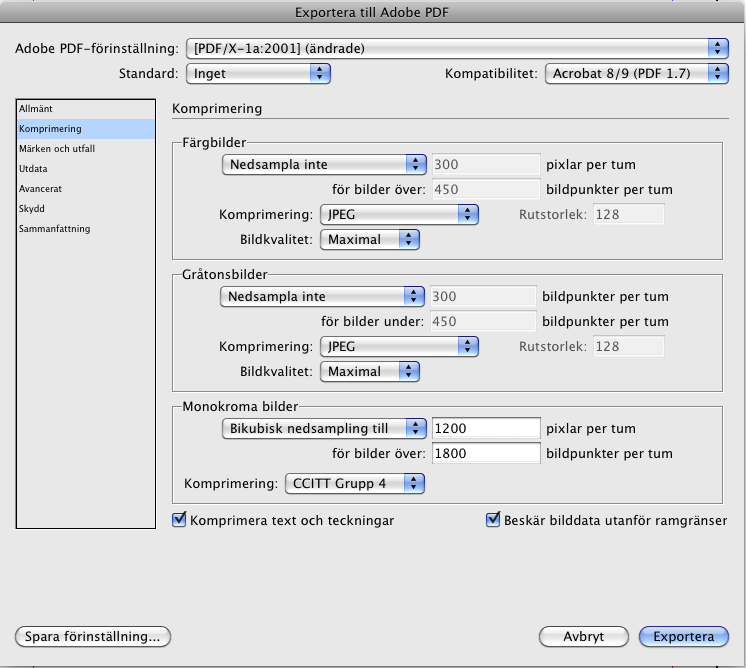746x668 pixels.
Task: Toggle Komprimera text och teckningar checkbox
Action: [179, 520]
